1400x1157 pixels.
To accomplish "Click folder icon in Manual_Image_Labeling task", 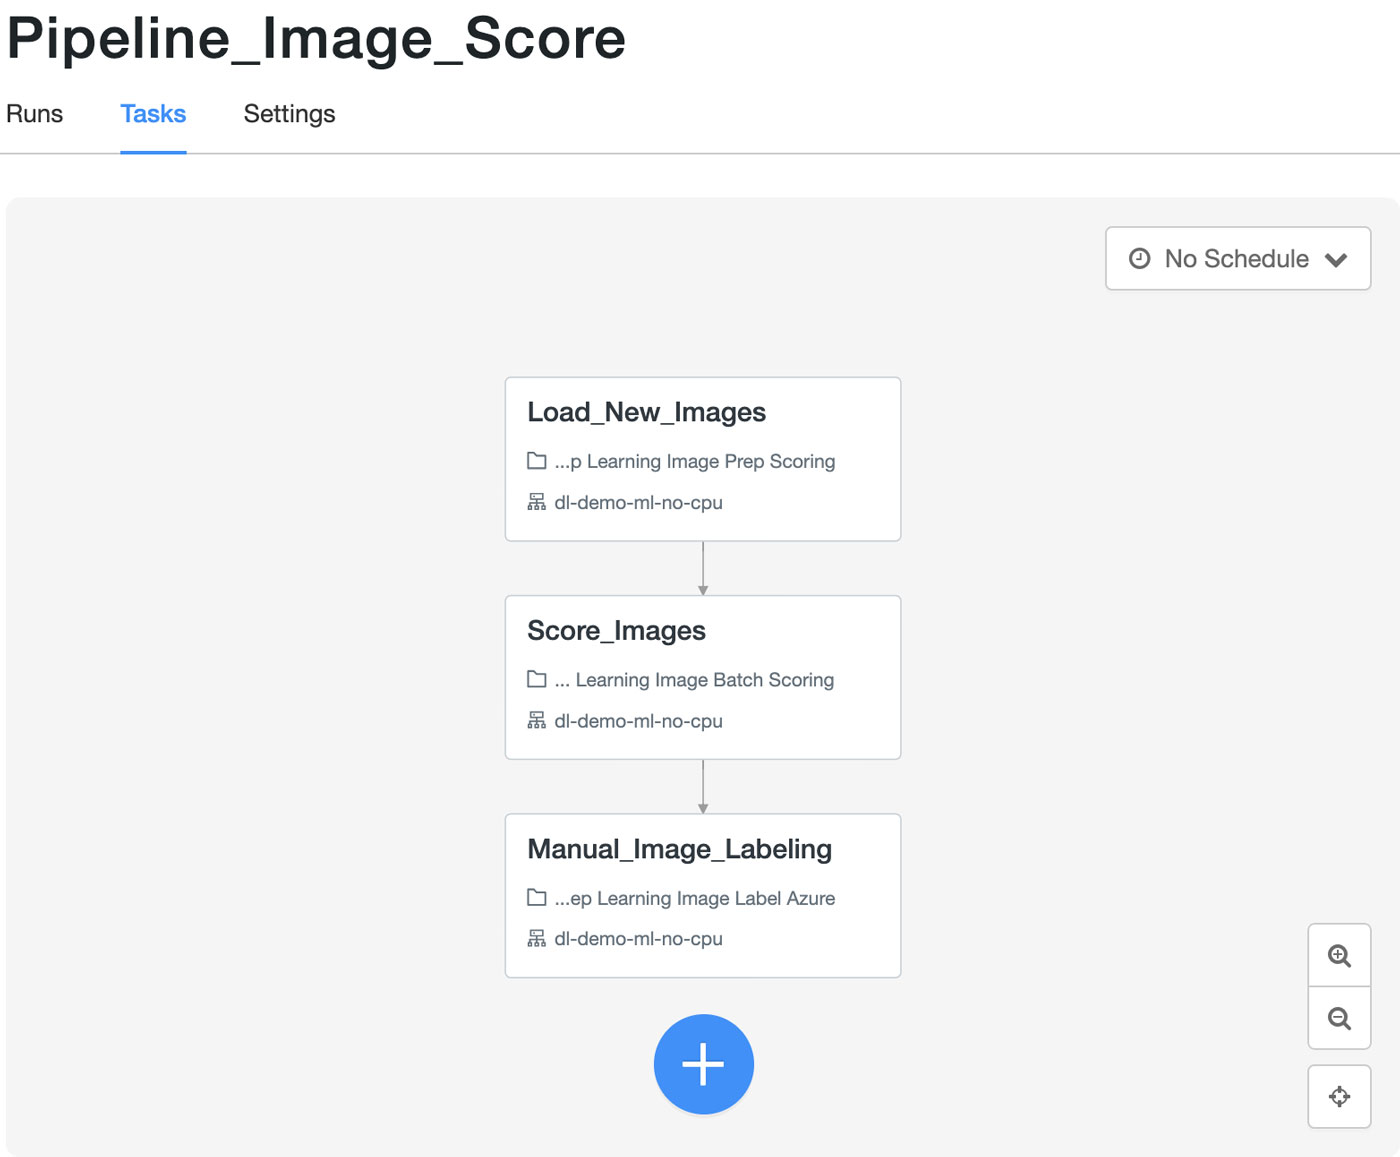I will [x=537, y=898].
